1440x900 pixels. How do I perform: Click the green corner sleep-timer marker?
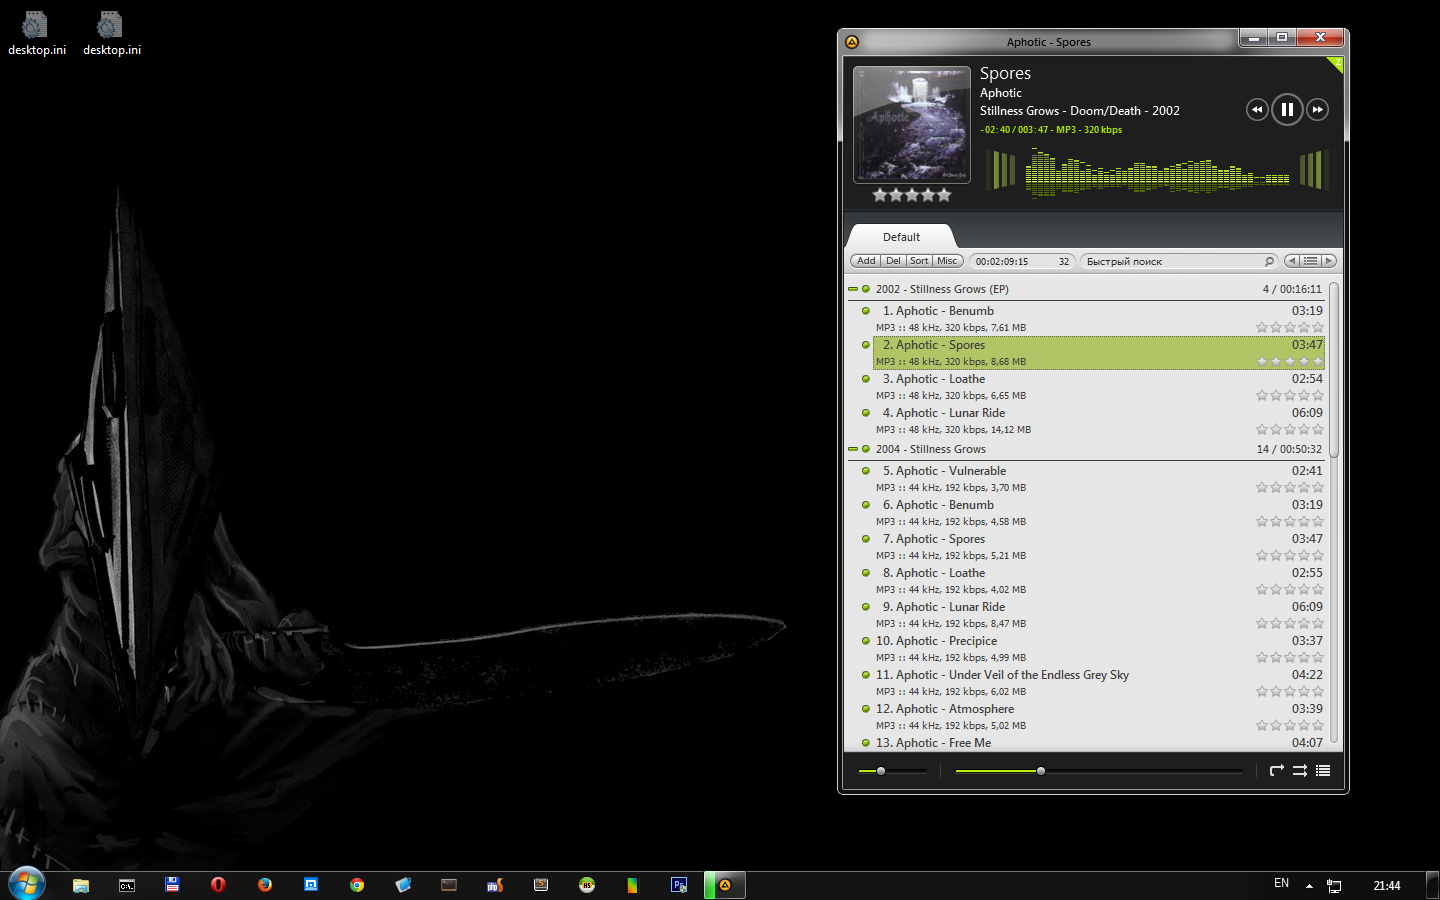click(x=1336, y=63)
